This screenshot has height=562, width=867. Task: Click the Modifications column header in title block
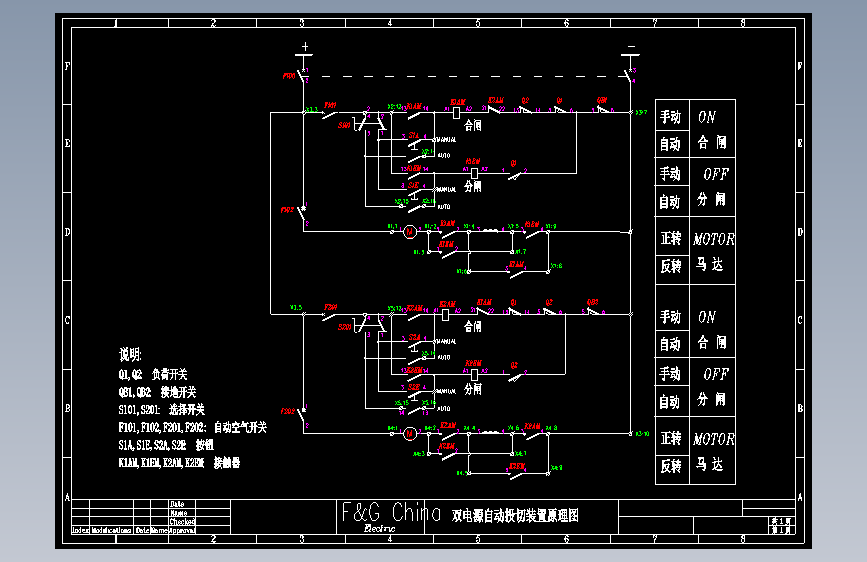pyautogui.click(x=111, y=530)
